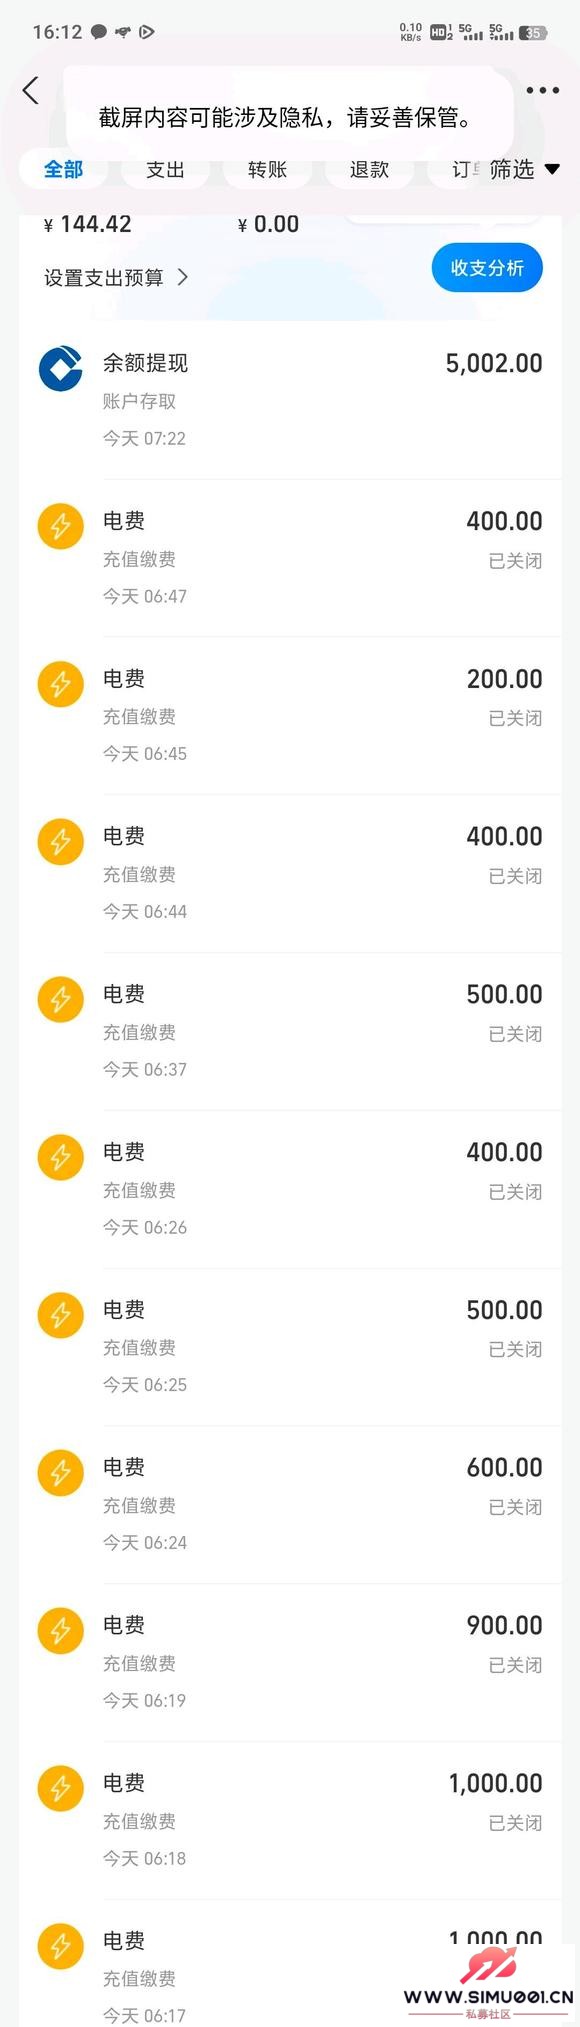Switch to the 退款 tab
The width and height of the screenshot is (580, 2027).
pyautogui.click(x=369, y=169)
